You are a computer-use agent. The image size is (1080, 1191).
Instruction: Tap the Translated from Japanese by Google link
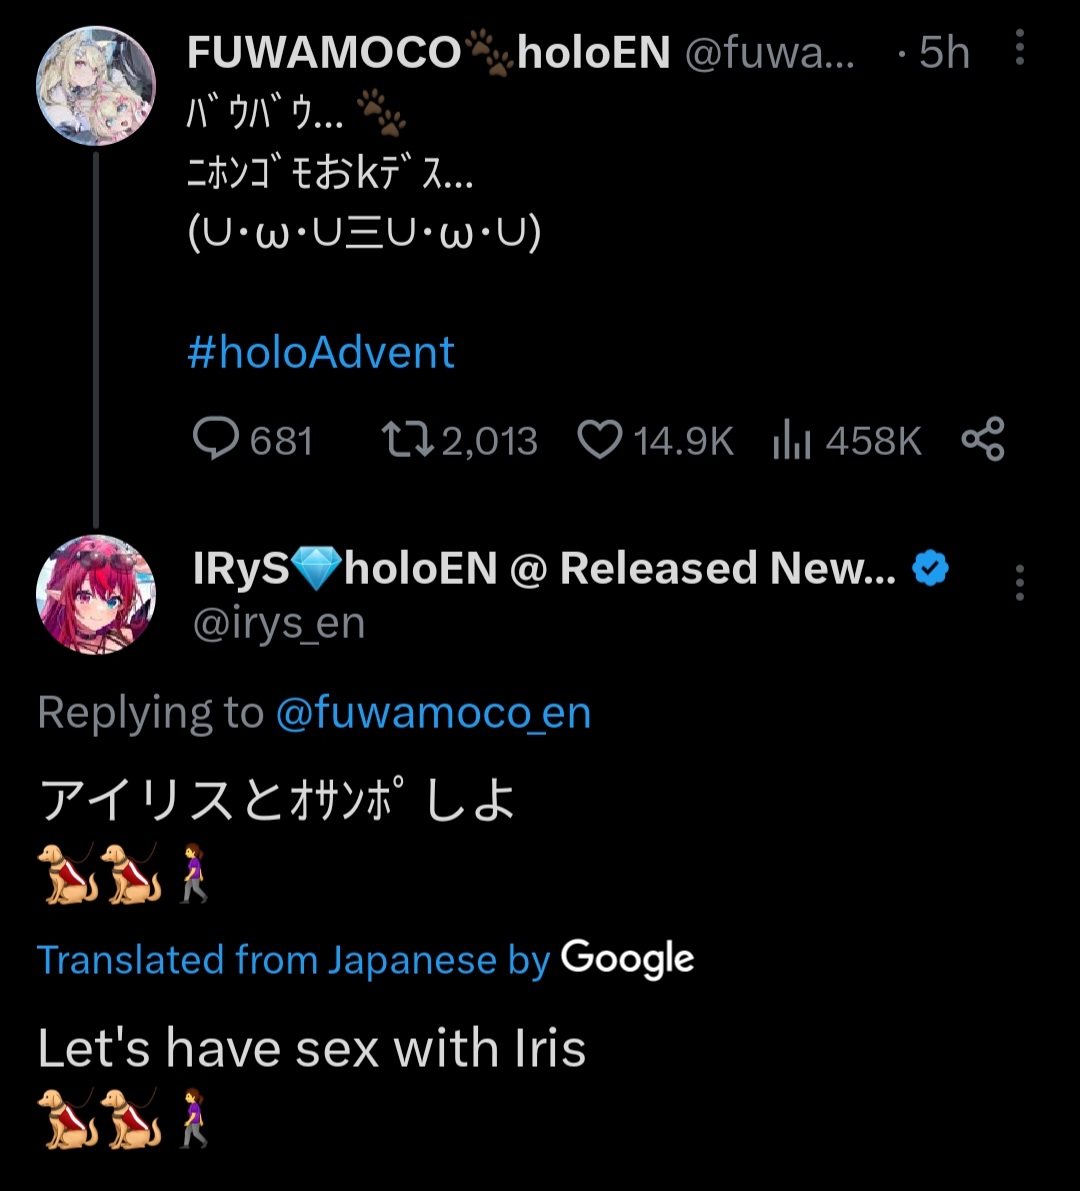point(365,960)
